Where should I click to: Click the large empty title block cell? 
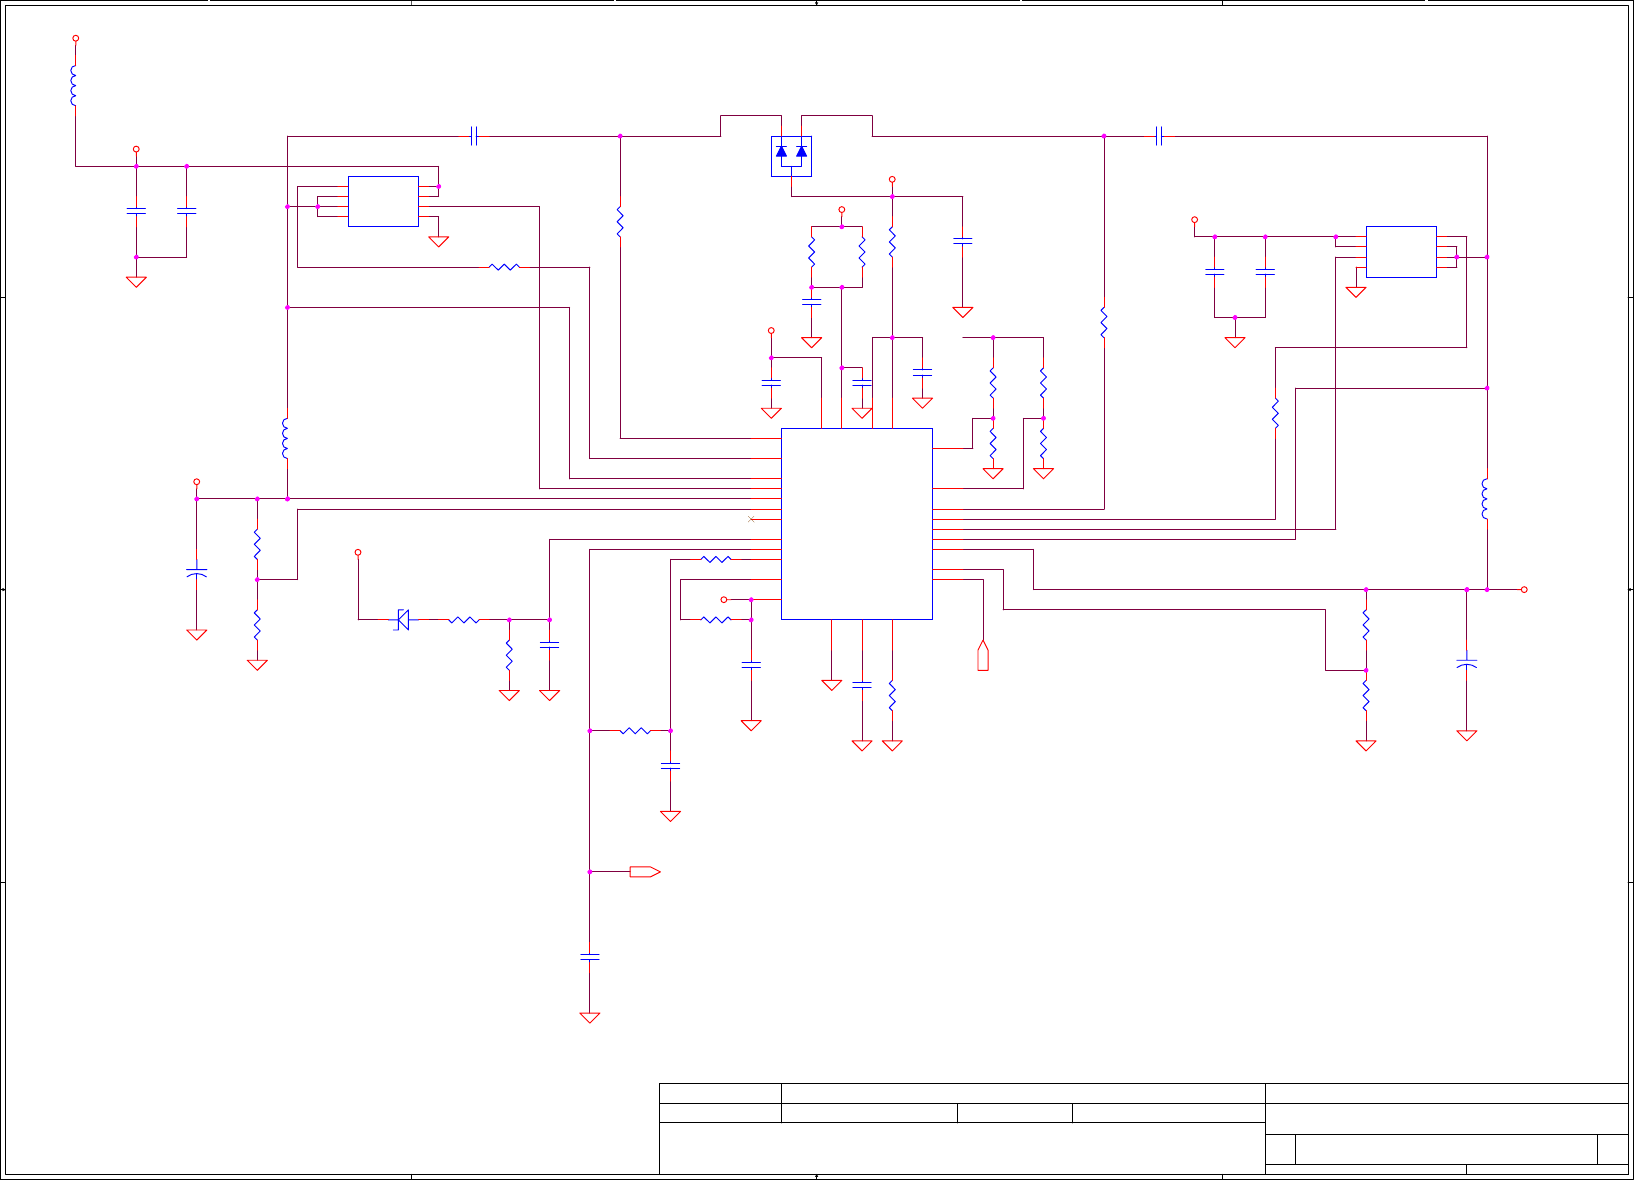pyautogui.click(x=962, y=1148)
